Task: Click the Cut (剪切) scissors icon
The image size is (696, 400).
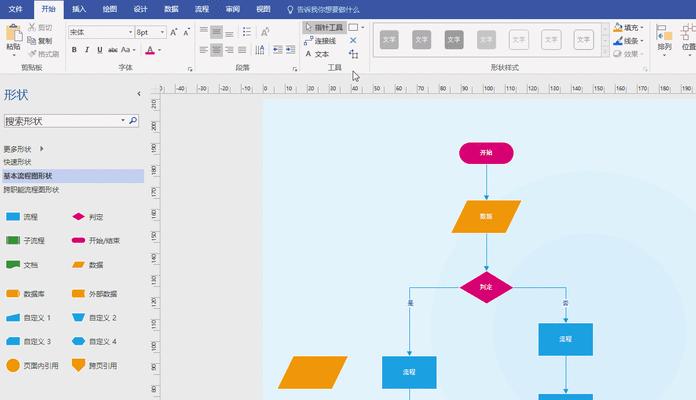Action: tap(32, 27)
